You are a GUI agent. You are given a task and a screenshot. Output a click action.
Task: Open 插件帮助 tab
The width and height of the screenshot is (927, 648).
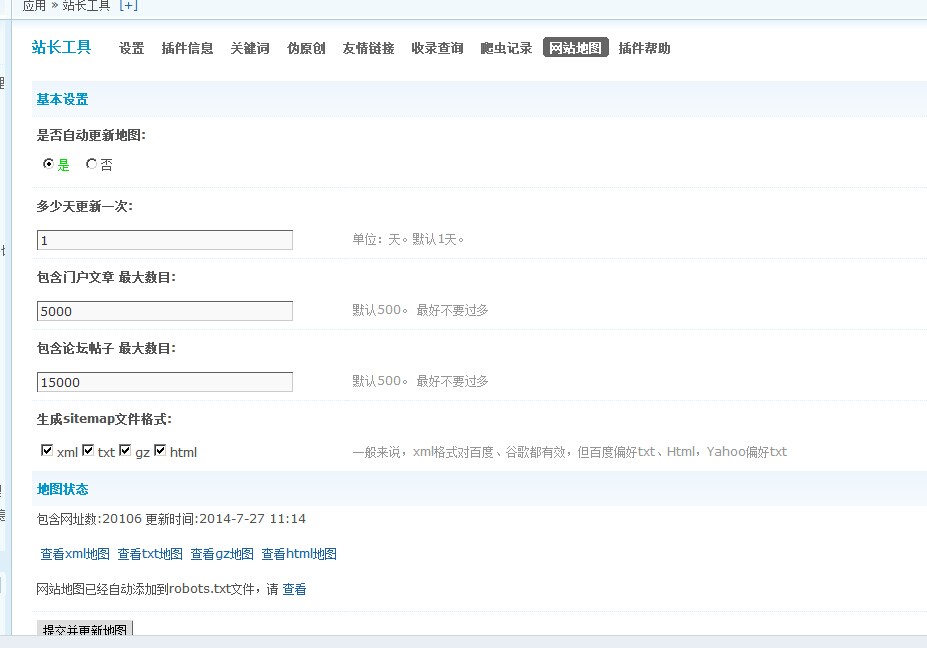(644, 48)
